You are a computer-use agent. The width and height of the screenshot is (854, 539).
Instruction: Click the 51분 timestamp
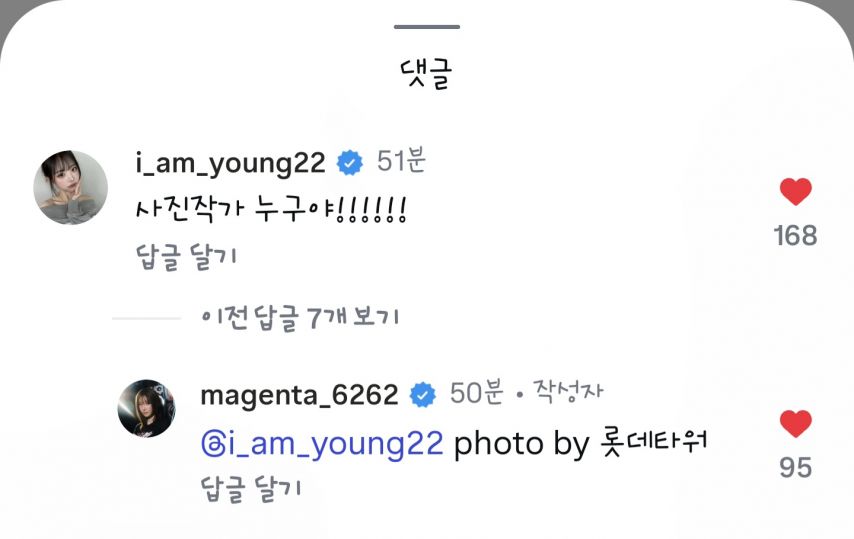[401, 161]
